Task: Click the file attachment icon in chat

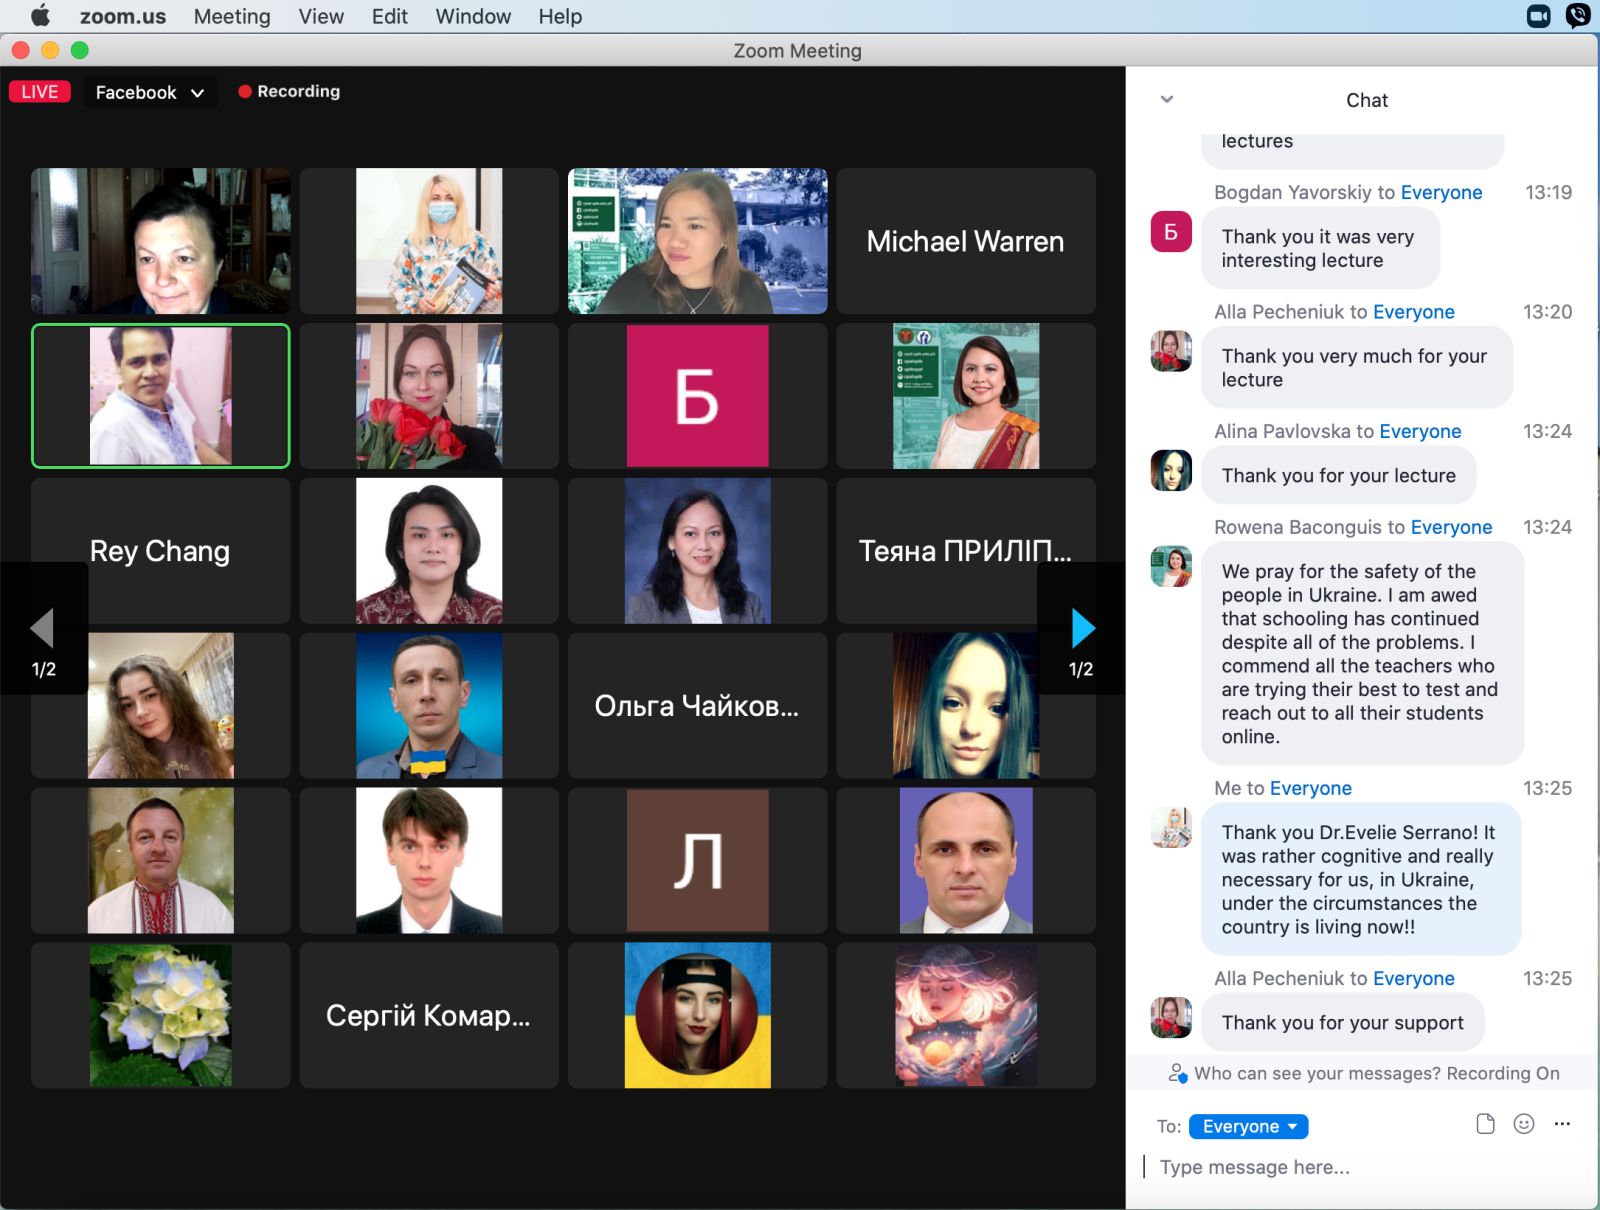Action: pyautogui.click(x=1485, y=1124)
